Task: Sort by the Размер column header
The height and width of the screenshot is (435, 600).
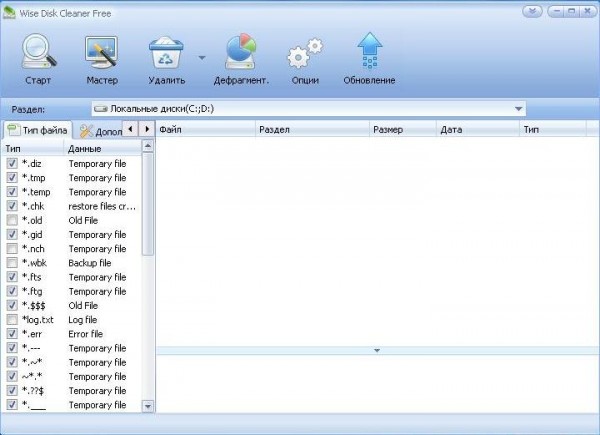Action: point(403,129)
